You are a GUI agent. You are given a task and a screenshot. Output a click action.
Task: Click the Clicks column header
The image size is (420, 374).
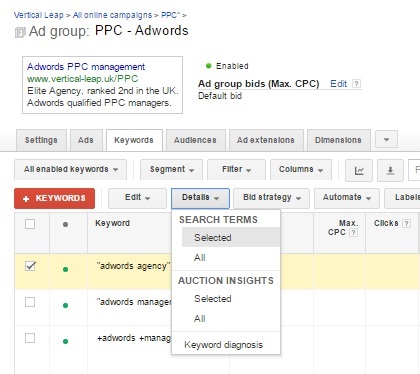click(386, 223)
